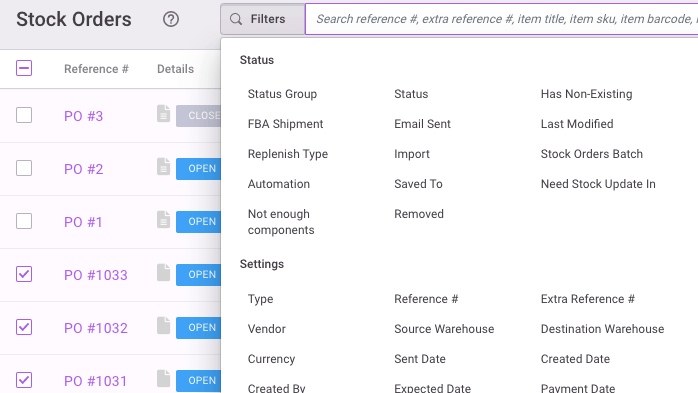The width and height of the screenshot is (698, 393).
Task: Open document details icon for PO #1
Action: 163,220
